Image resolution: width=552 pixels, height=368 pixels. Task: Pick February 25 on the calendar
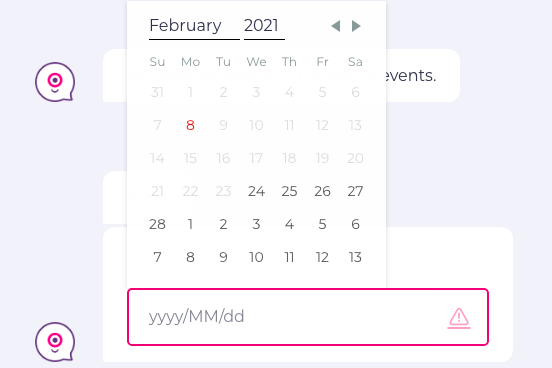tap(289, 191)
